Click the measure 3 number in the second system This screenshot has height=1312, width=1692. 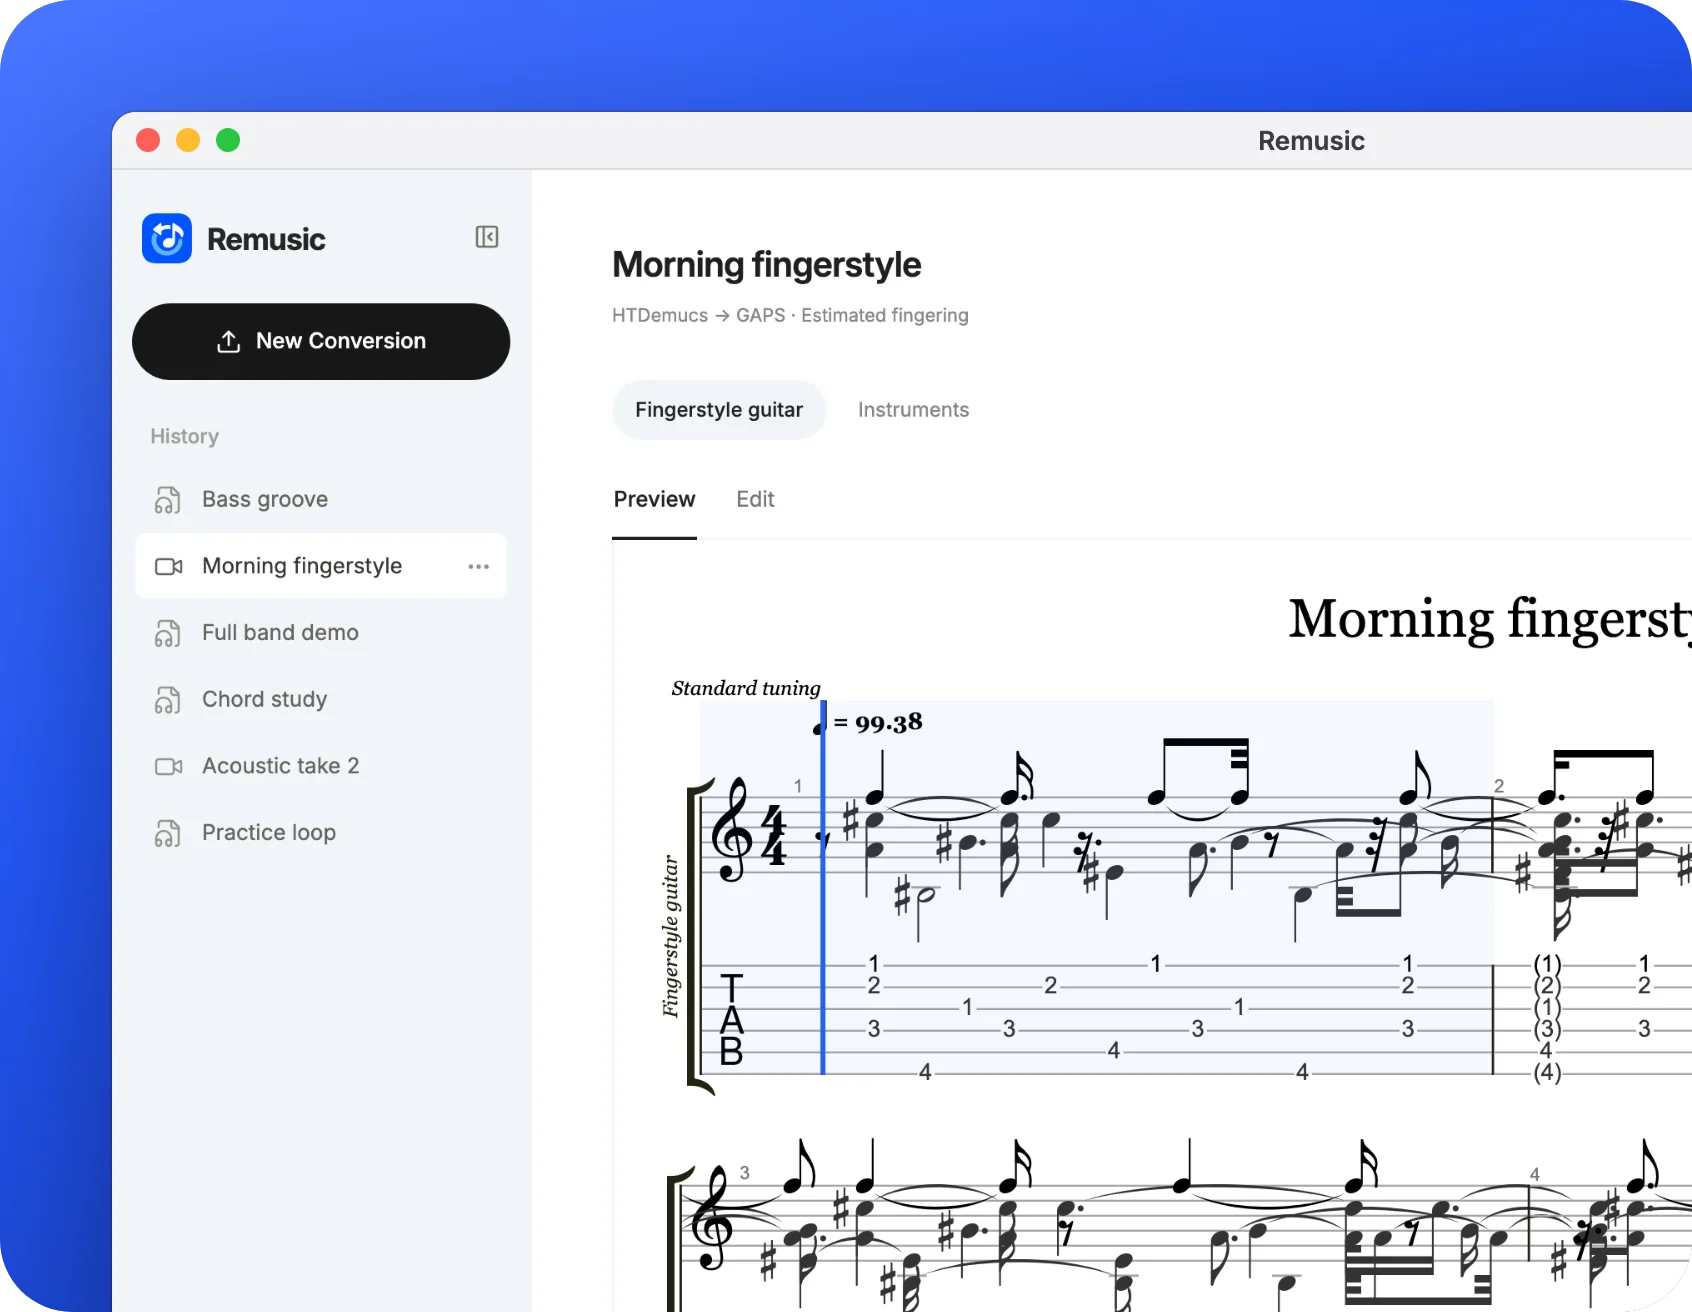click(x=744, y=1172)
